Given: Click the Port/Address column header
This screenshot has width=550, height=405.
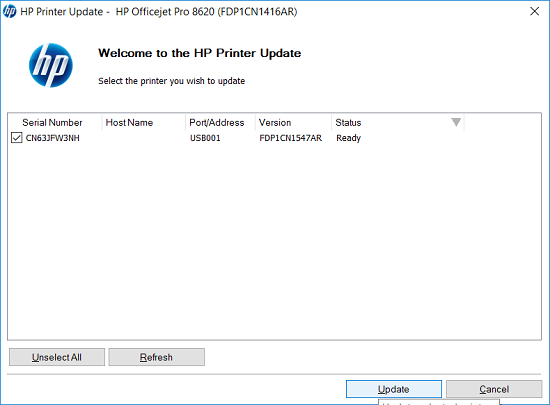Looking at the screenshot, I should coord(216,122).
